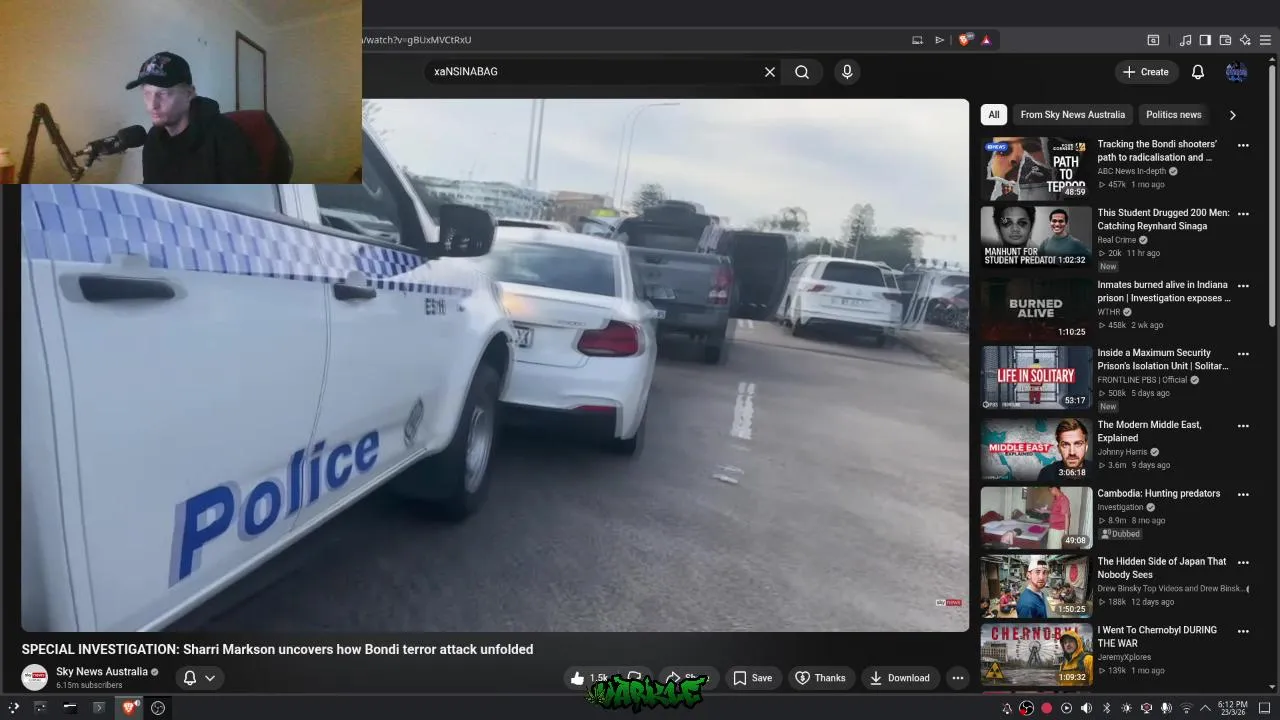1280x720 pixels.
Task: Select From Sky News Australia chip
Action: 1072,115
